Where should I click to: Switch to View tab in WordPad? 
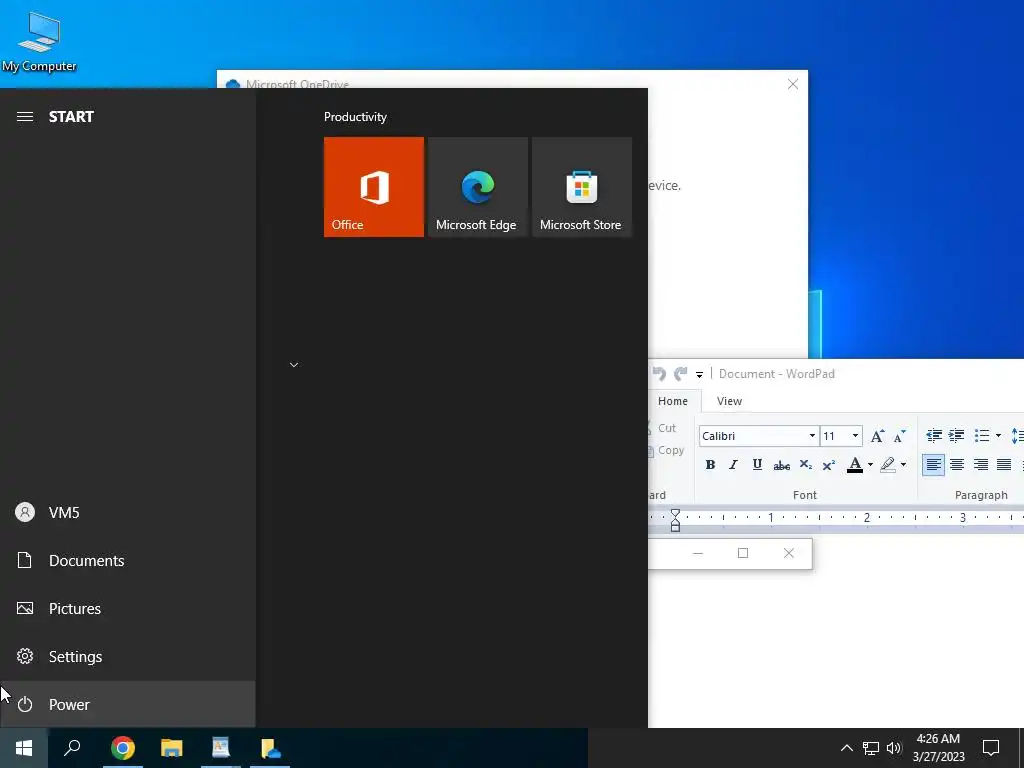point(729,401)
